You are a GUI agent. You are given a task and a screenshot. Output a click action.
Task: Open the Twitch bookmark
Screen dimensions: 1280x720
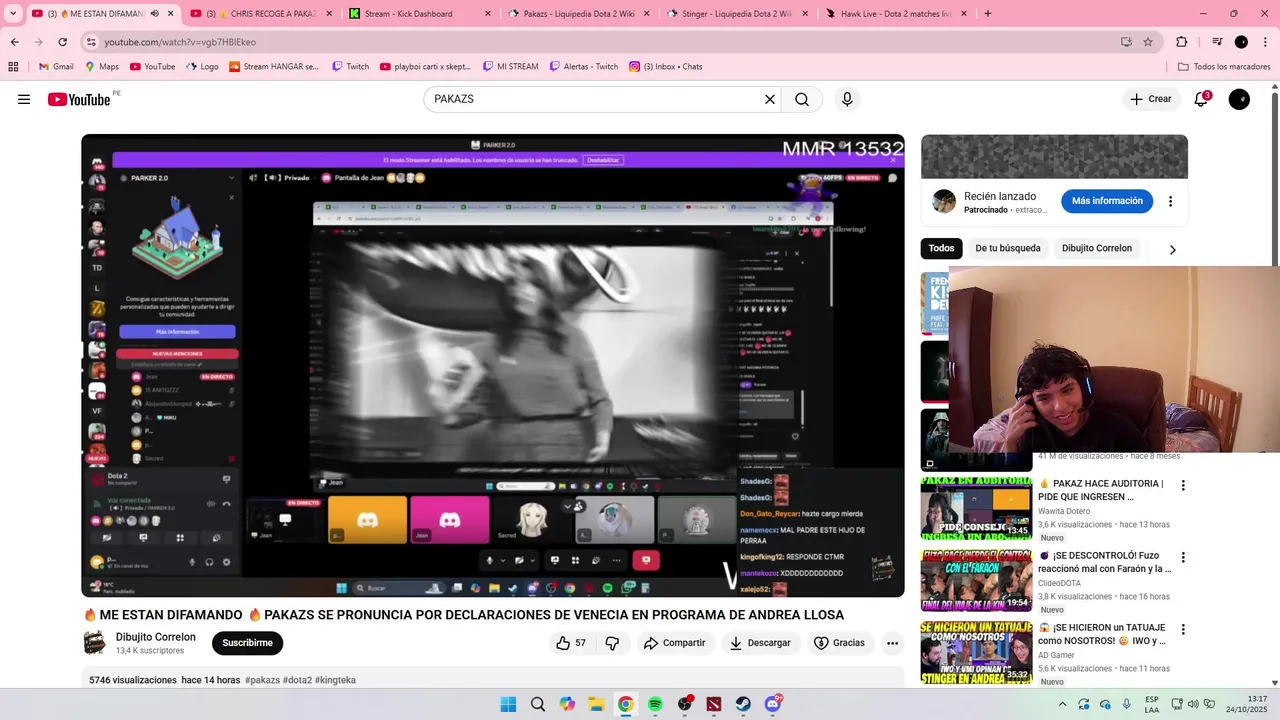(x=350, y=67)
